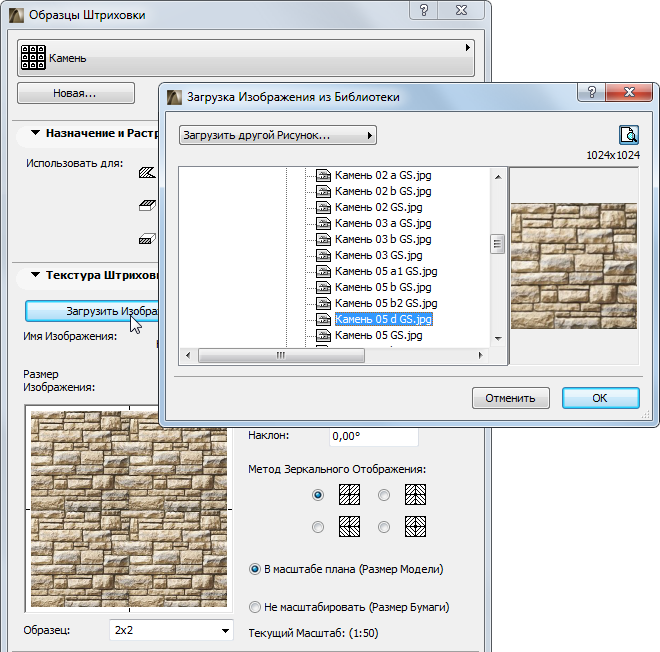Image resolution: width=660 pixels, height=652 pixels.
Task: Click file list scroll down arrow
Action: [x=498, y=338]
